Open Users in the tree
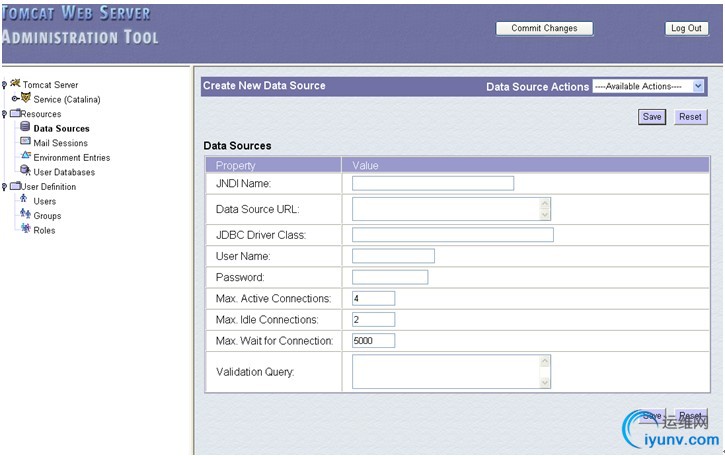 [44, 201]
